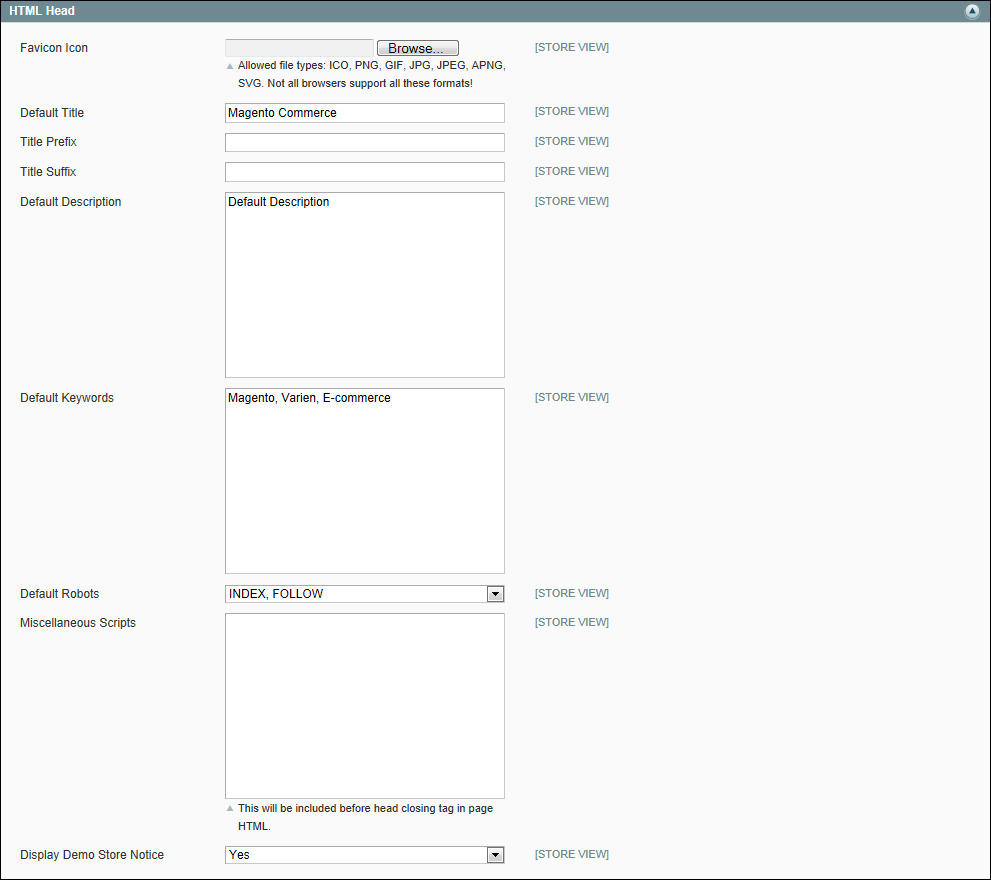The height and width of the screenshot is (880, 991).
Task: Open the Display Demo Store Notice dropdown
Action: point(365,855)
